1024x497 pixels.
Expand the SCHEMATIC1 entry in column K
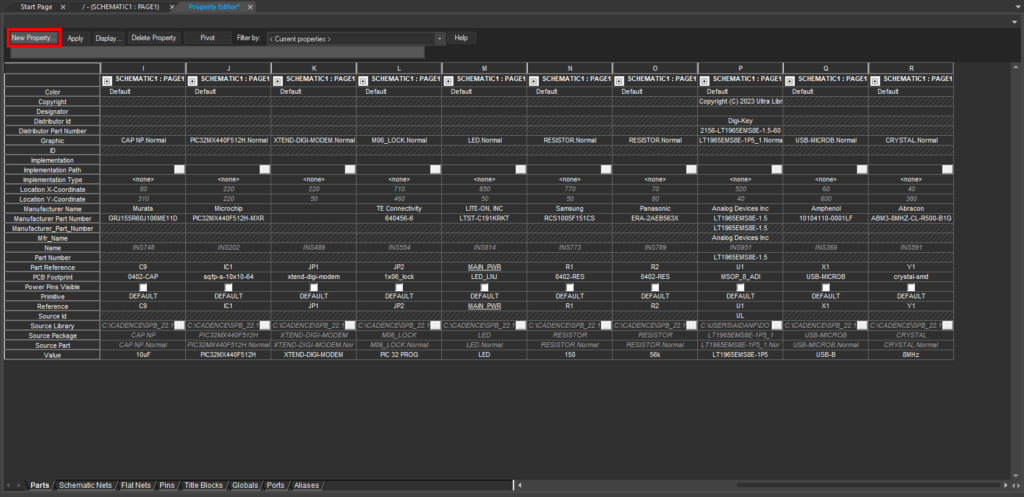278,81
